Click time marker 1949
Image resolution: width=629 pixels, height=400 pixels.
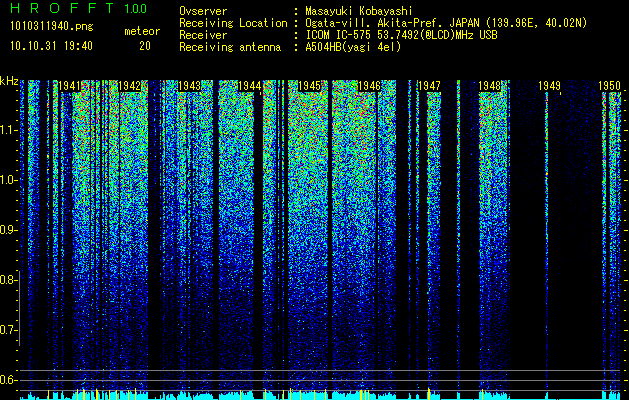[549, 86]
